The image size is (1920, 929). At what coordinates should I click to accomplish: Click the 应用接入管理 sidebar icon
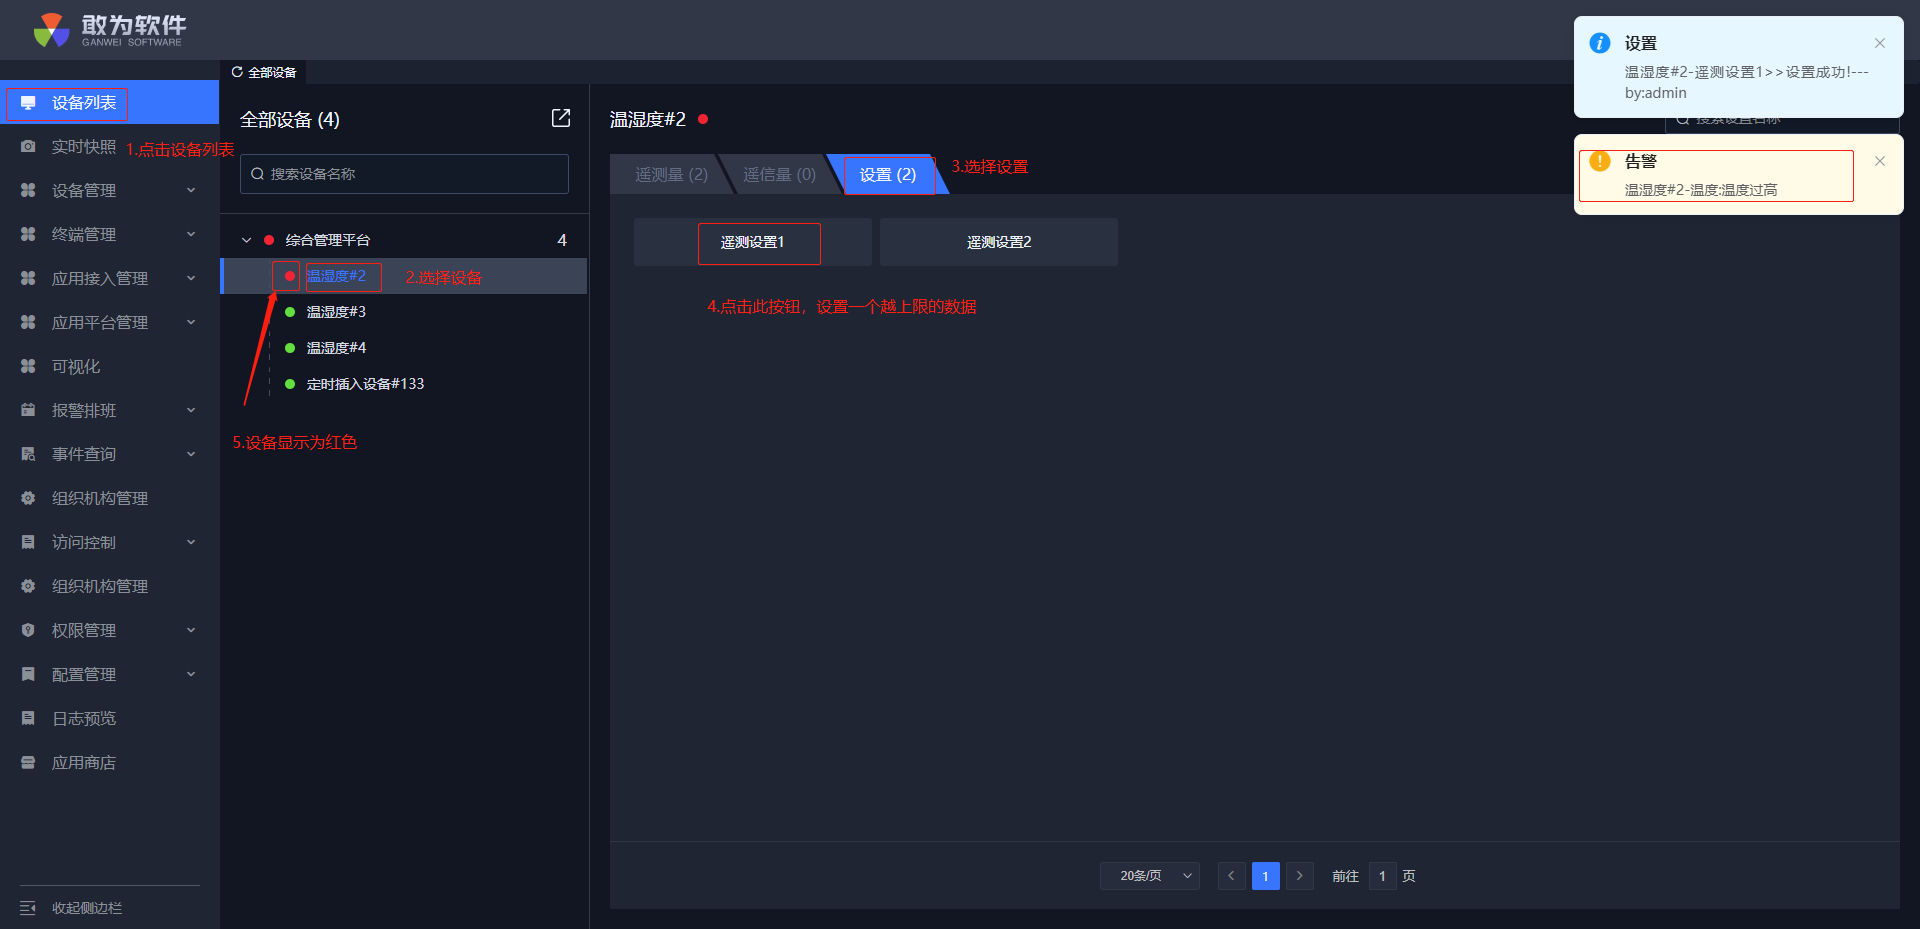pos(28,278)
